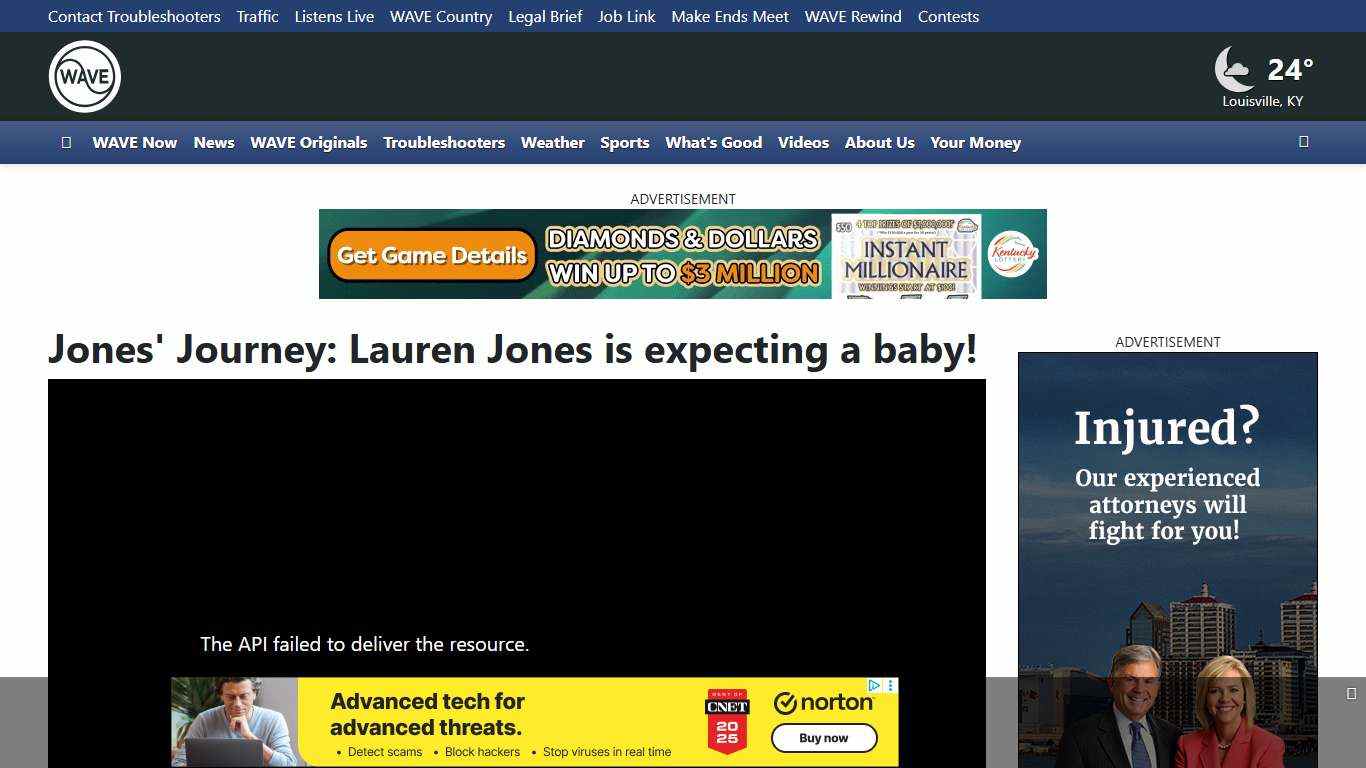Click the Get Game Details button
This screenshot has width=1366, height=768.
point(430,255)
